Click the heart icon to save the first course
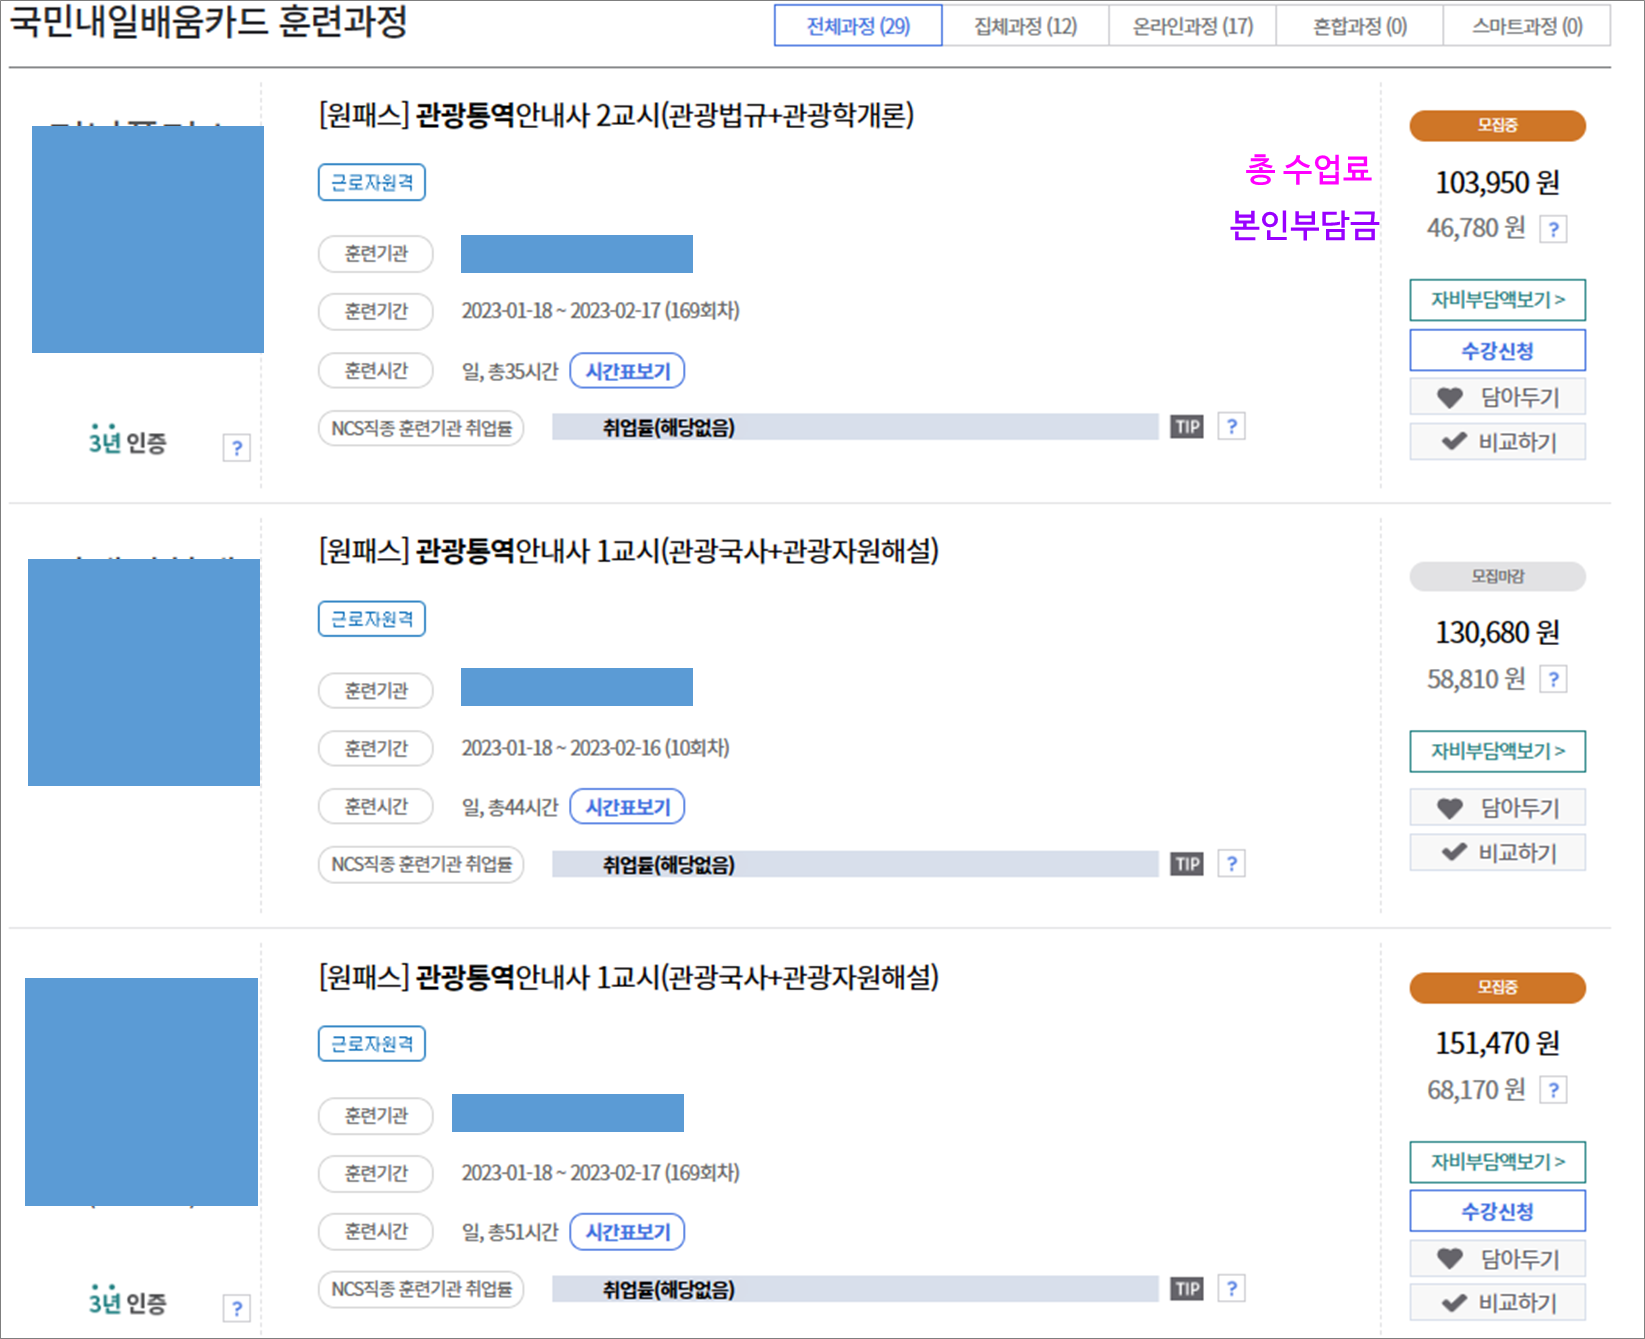1645x1339 pixels. pos(1448,396)
